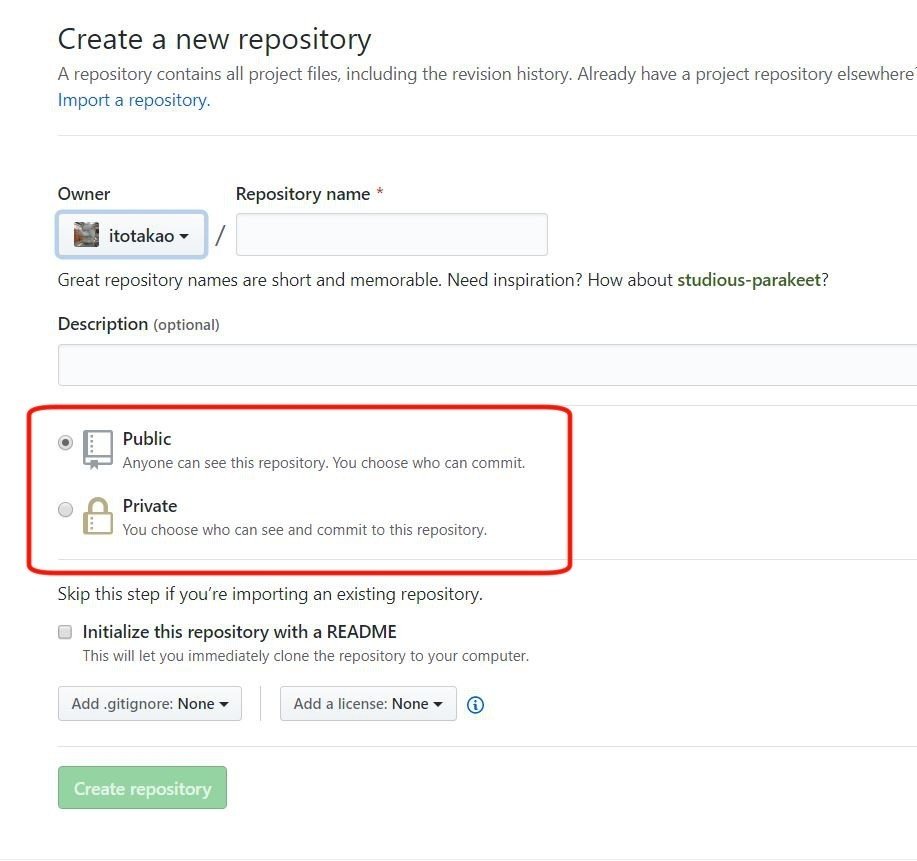This screenshot has height=861, width=917.
Task: Enable Initialize this repository with a README
Action: (x=65, y=632)
